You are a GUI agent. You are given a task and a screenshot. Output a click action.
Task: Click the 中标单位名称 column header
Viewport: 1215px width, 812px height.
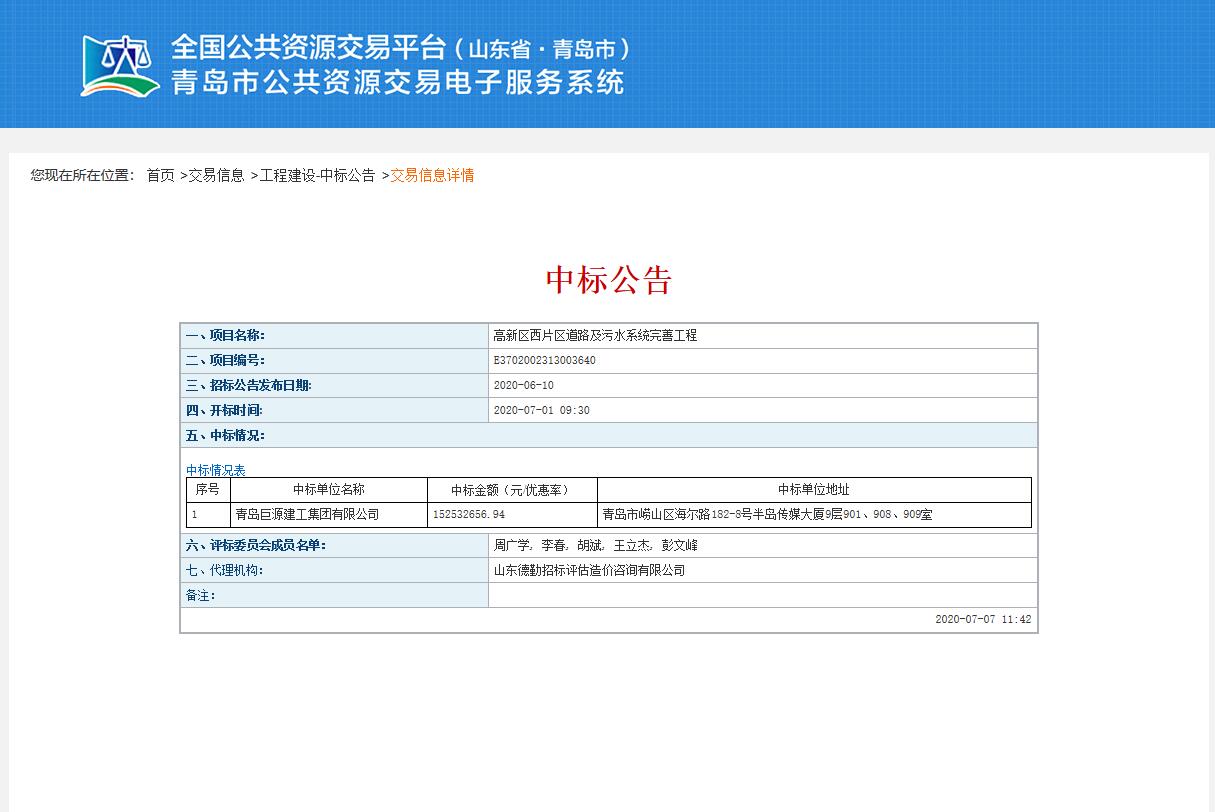(x=328, y=490)
